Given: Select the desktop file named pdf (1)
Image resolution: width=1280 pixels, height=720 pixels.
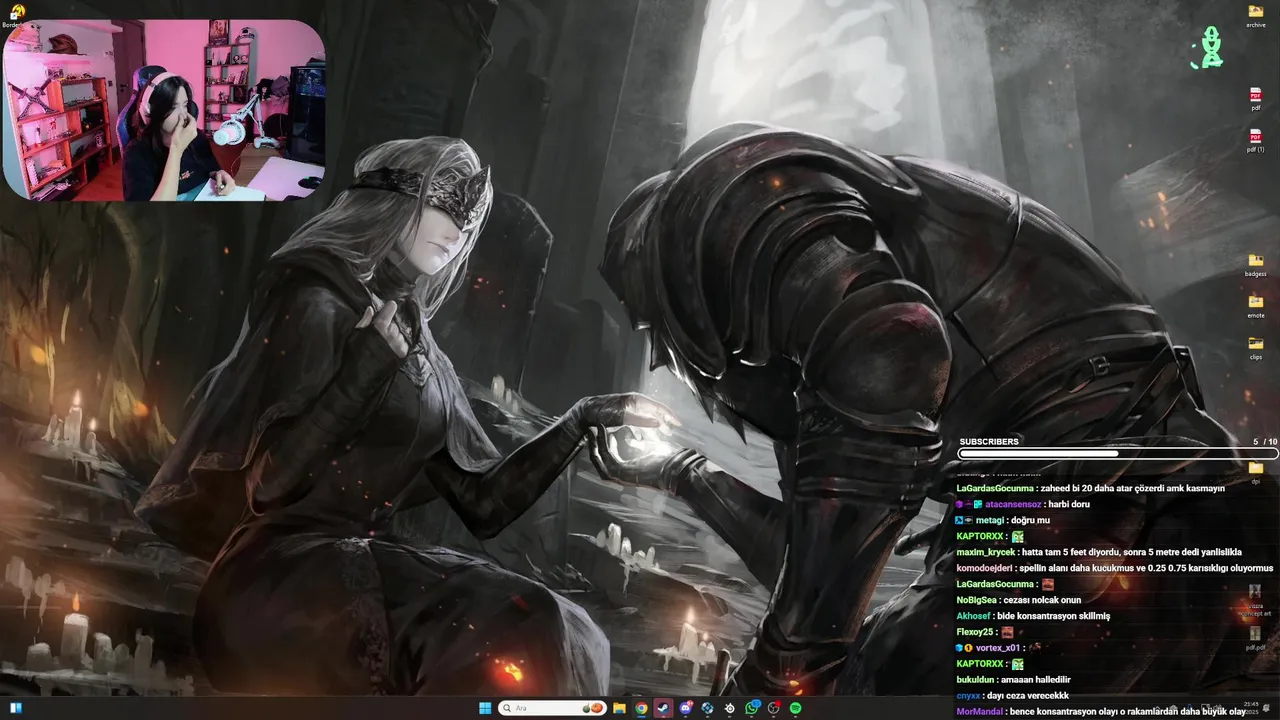Looking at the screenshot, I should pyautogui.click(x=1255, y=141).
